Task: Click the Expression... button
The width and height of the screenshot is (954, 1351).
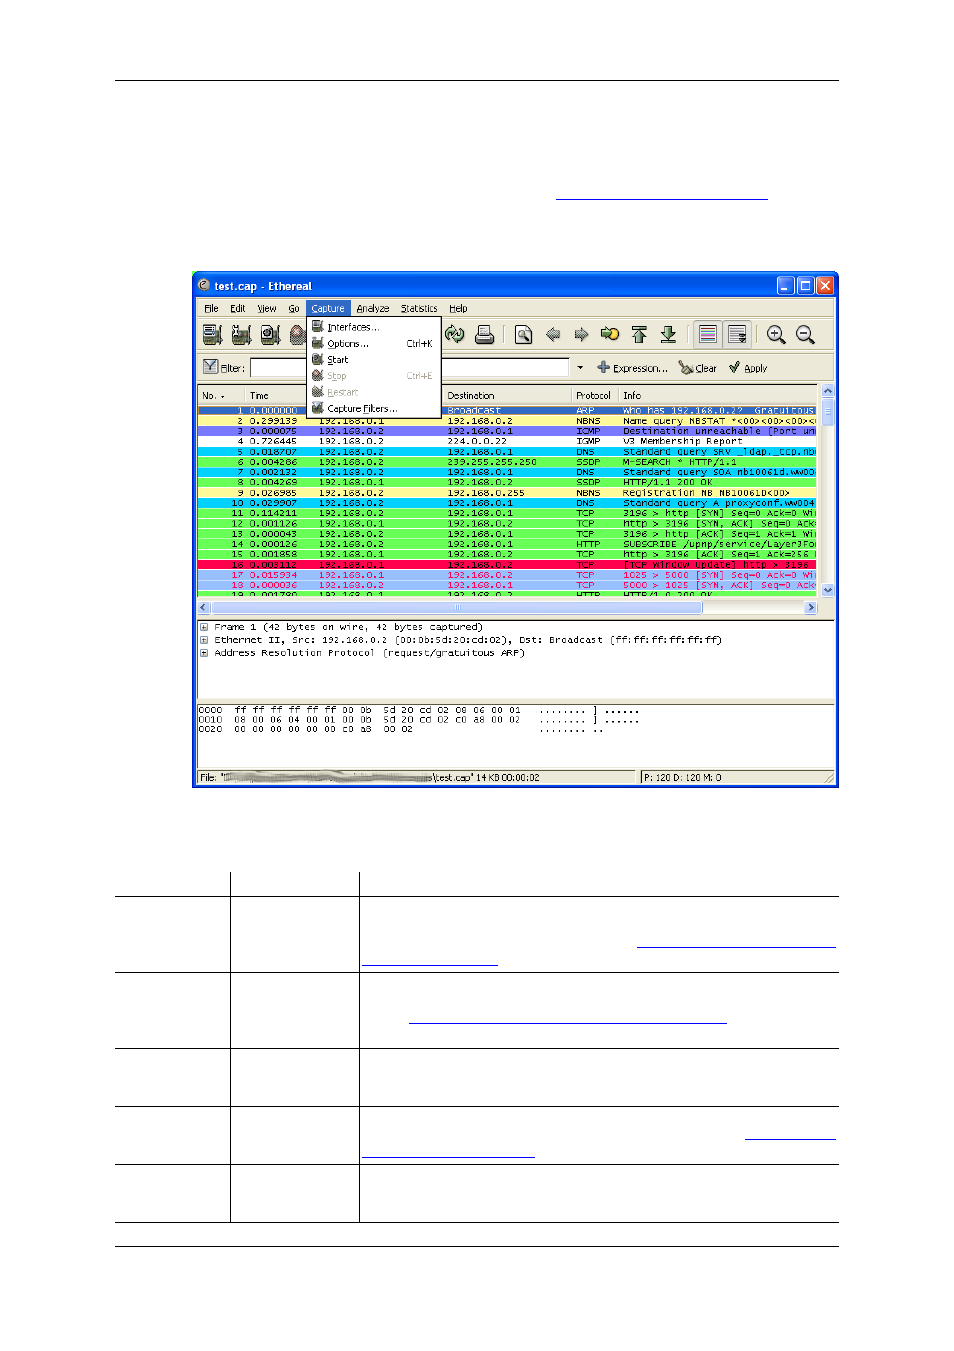Action: (632, 368)
